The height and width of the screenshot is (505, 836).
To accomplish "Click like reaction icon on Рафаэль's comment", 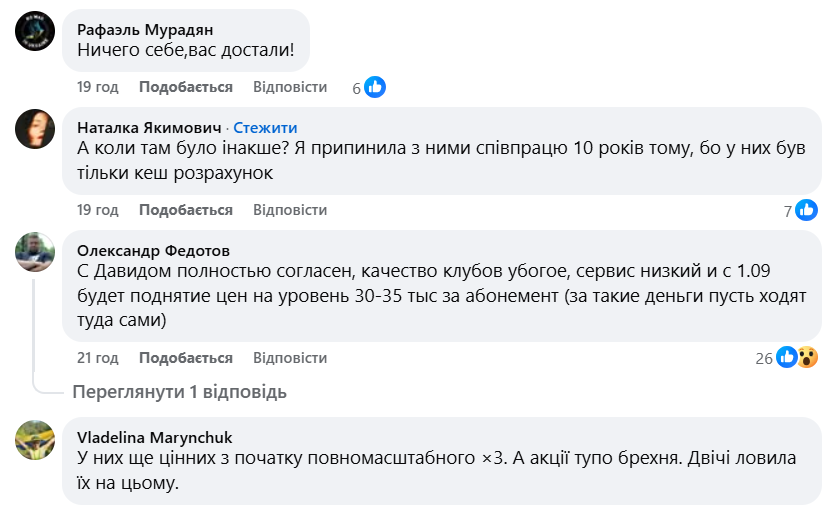I will click(x=375, y=87).
